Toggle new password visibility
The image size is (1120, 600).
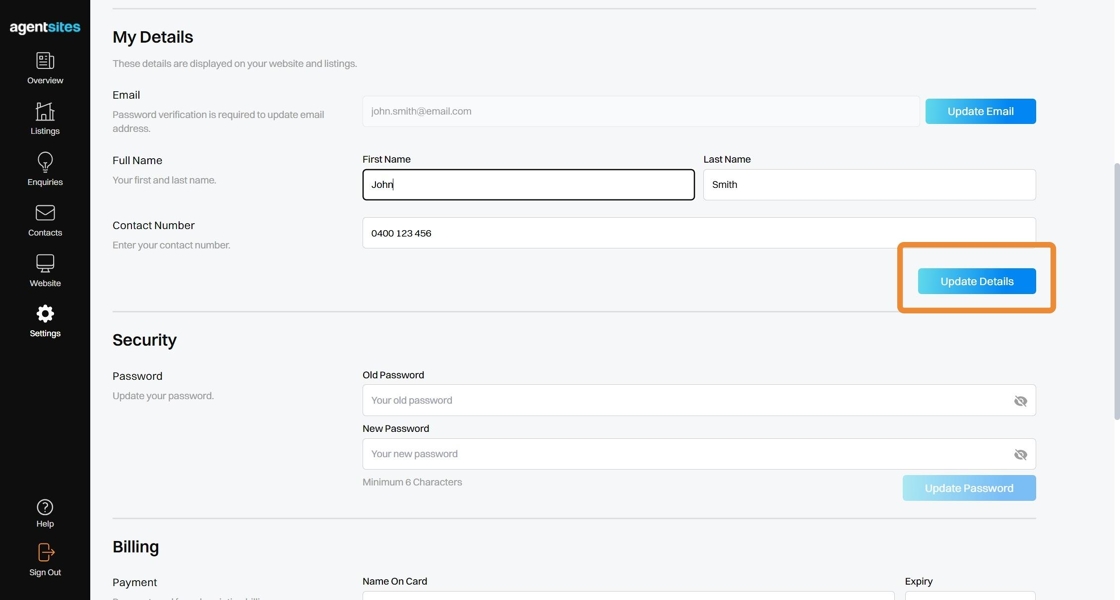pos(1020,455)
